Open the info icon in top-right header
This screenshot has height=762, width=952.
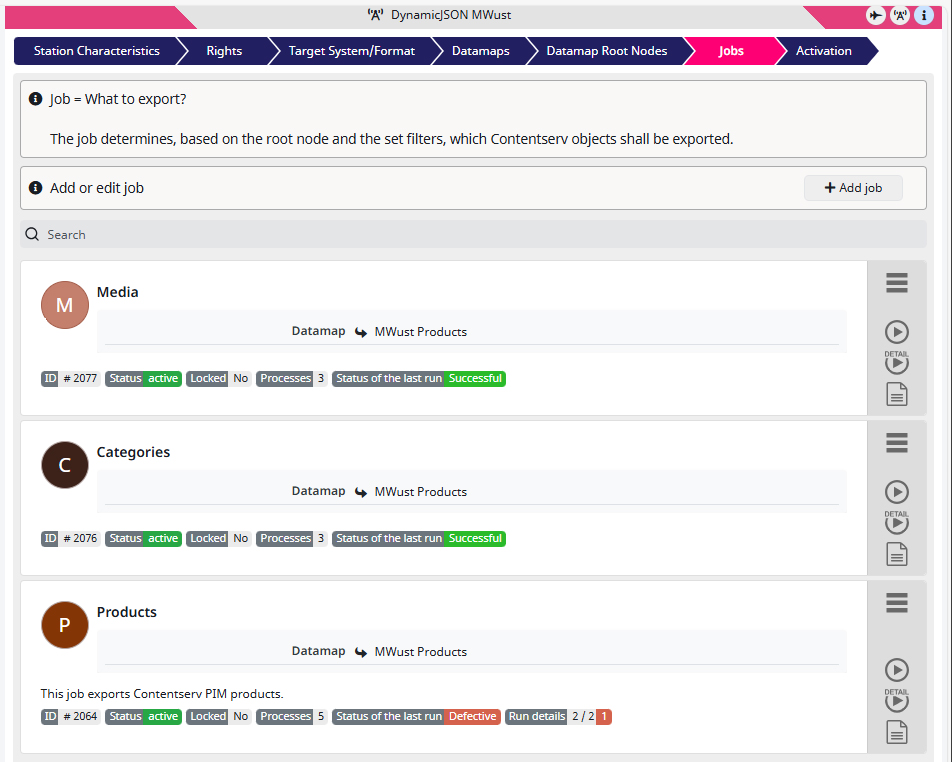924,15
